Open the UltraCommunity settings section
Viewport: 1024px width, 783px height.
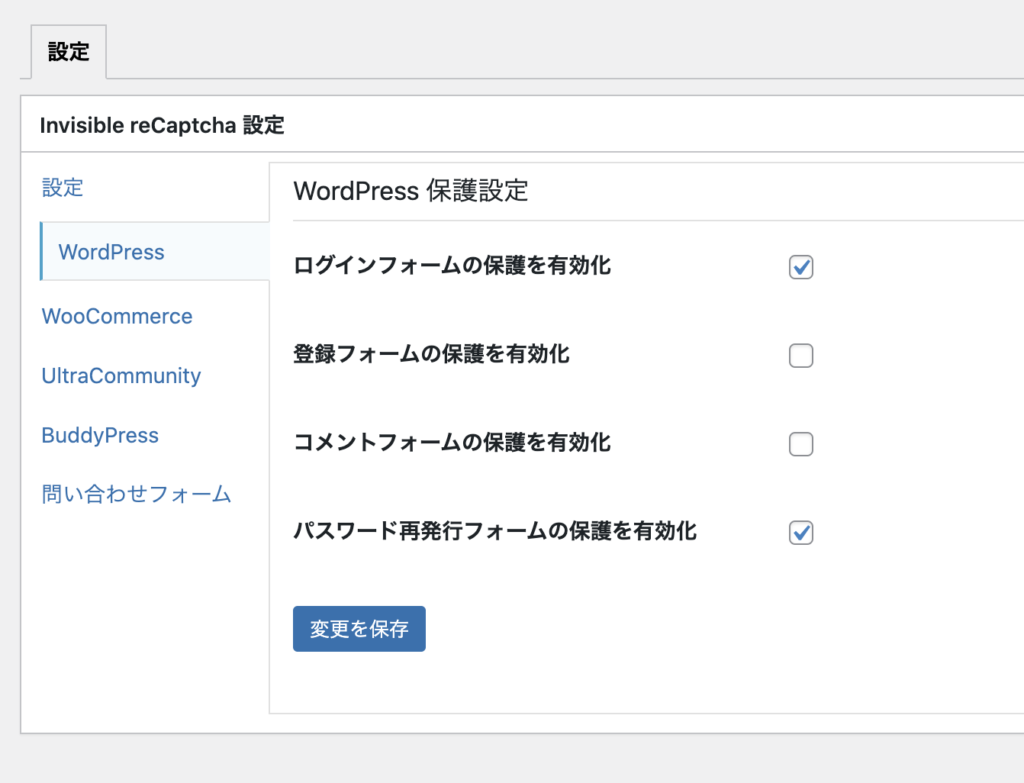click(121, 376)
